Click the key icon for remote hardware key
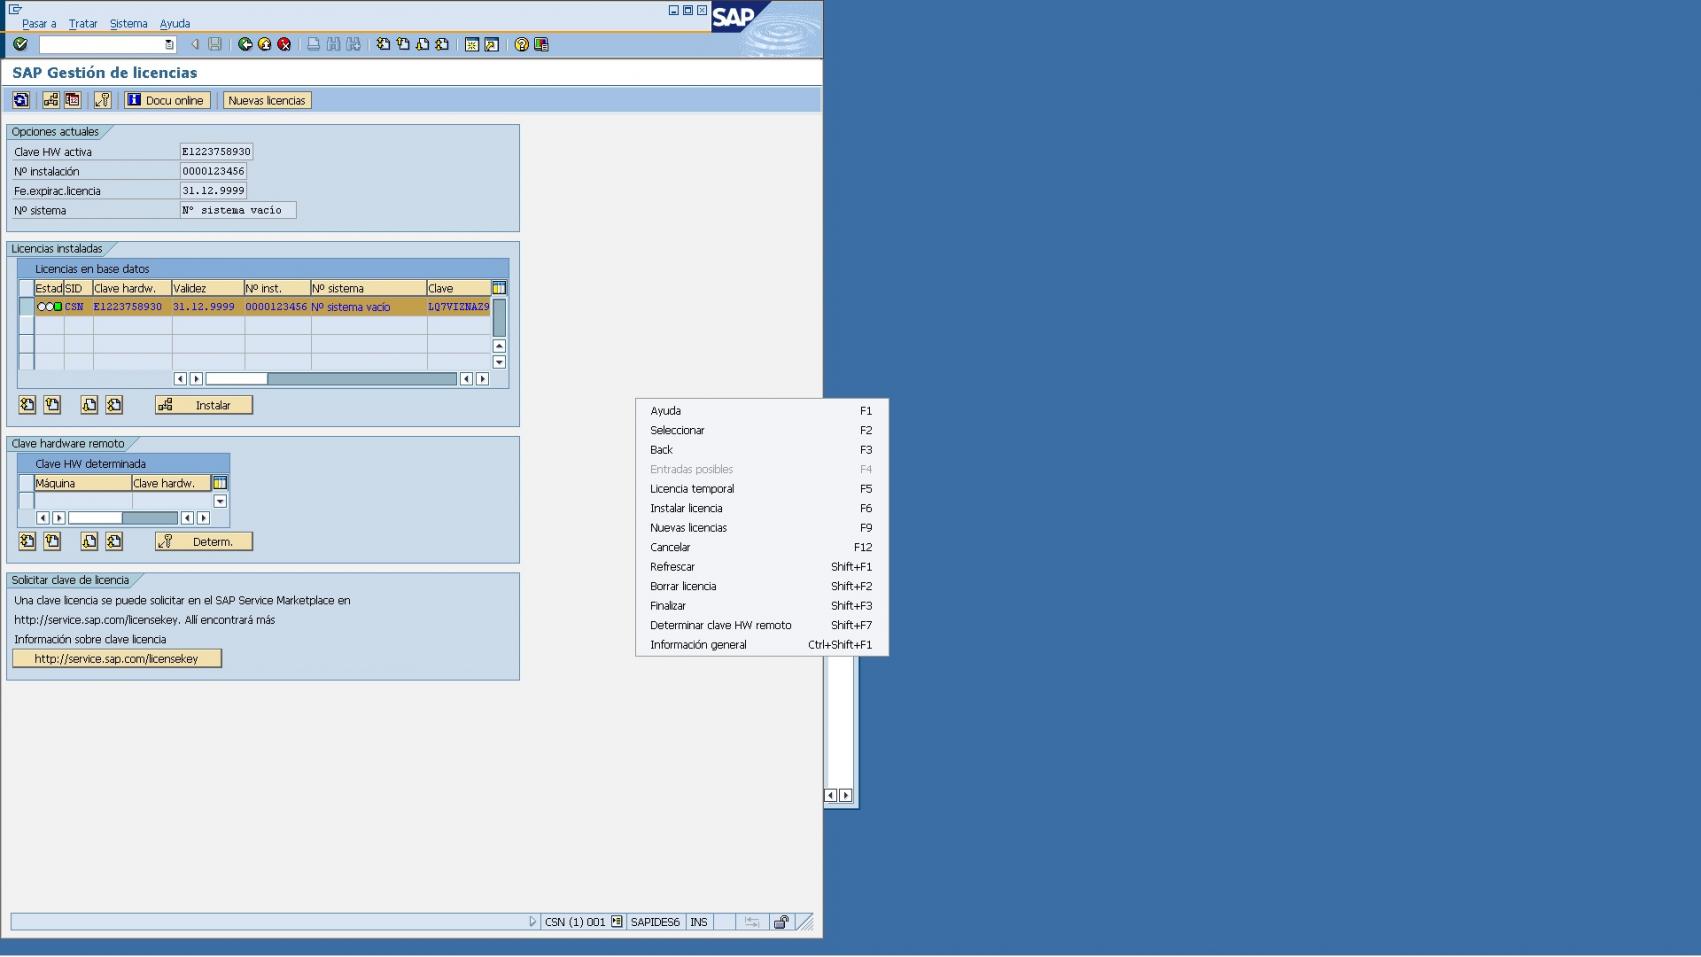Image resolution: width=1701 pixels, height=957 pixels. pyautogui.click(x=102, y=100)
